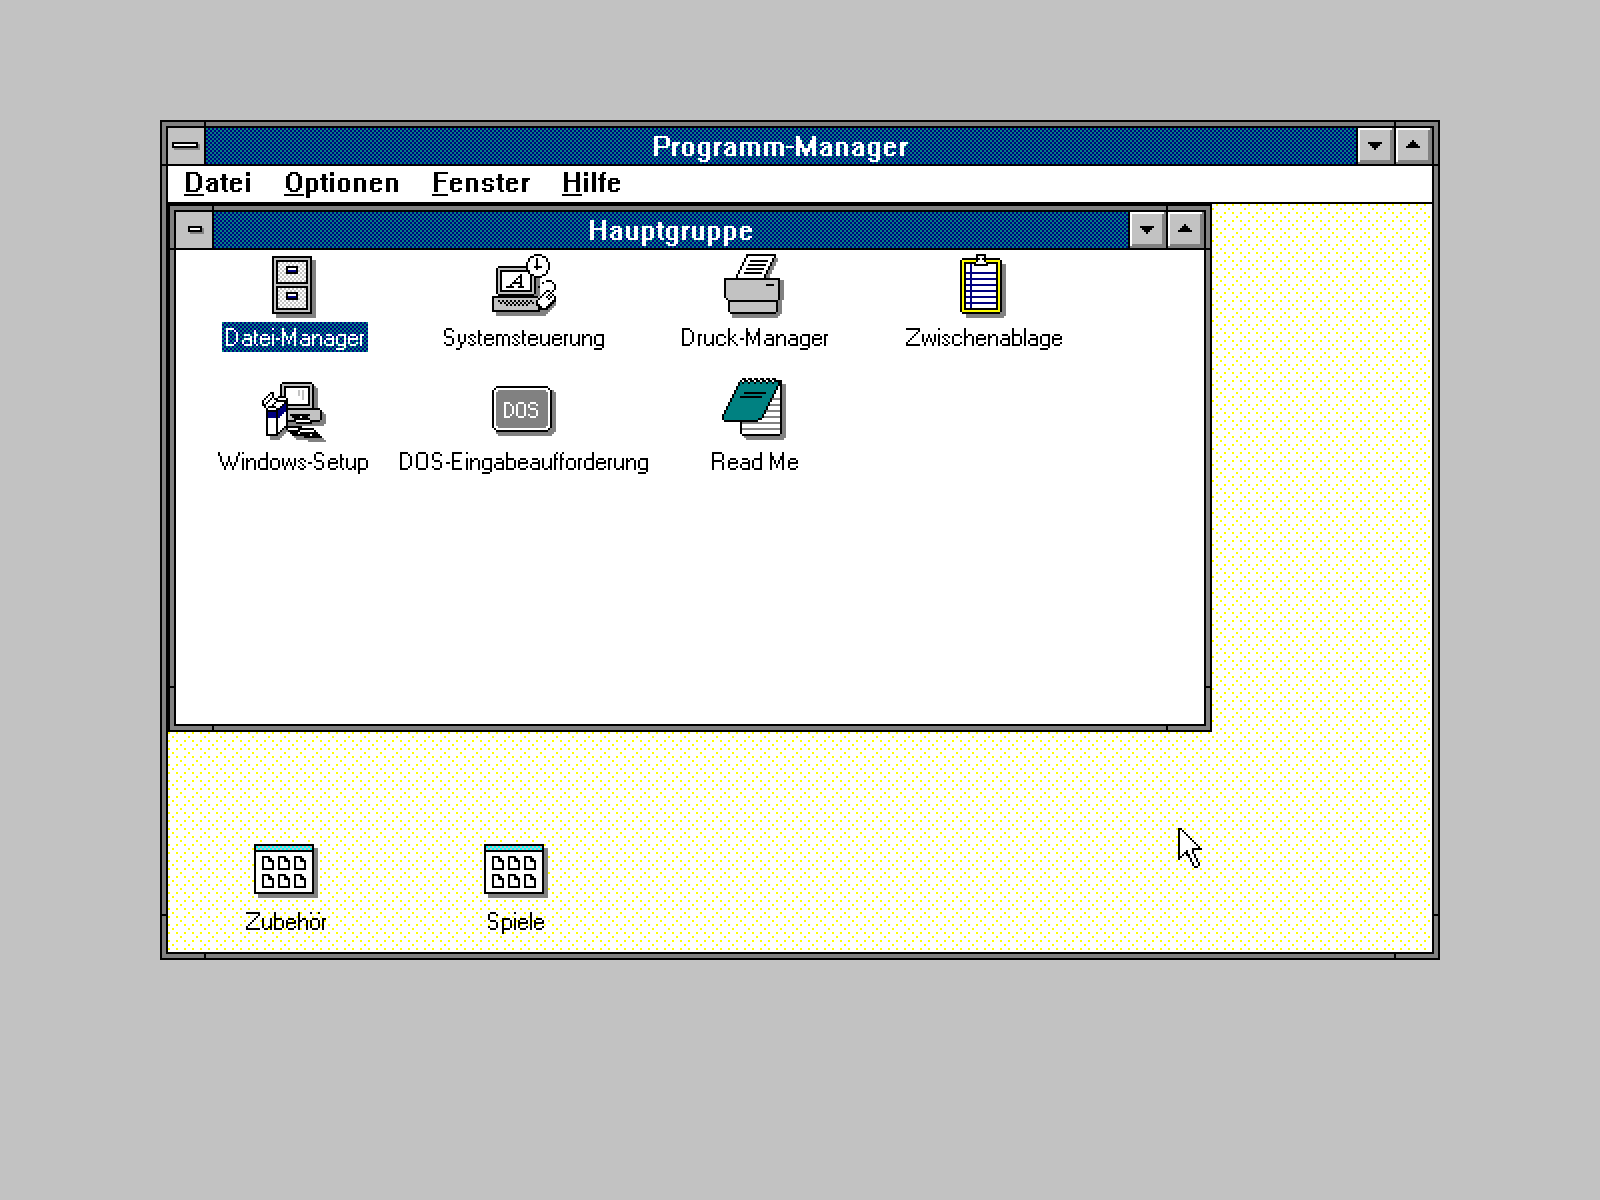
Task: Open the Programm-Manager system control menu box
Action: [x=186, y=146]
